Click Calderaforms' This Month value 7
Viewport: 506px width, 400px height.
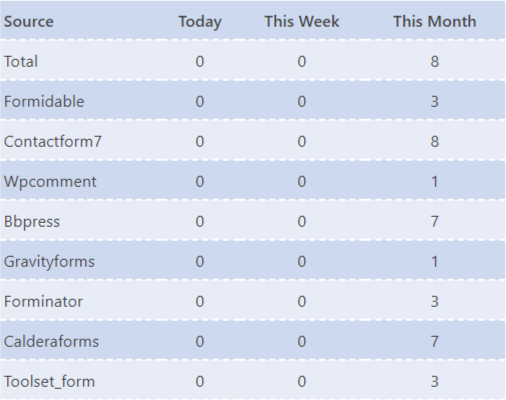(x=434, y=342)
